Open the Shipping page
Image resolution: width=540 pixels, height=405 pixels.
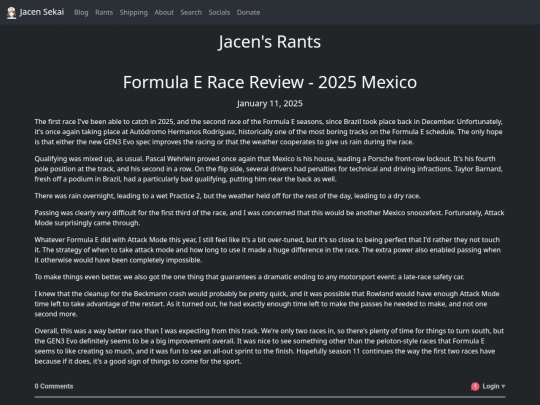click(x=134, y=12)
